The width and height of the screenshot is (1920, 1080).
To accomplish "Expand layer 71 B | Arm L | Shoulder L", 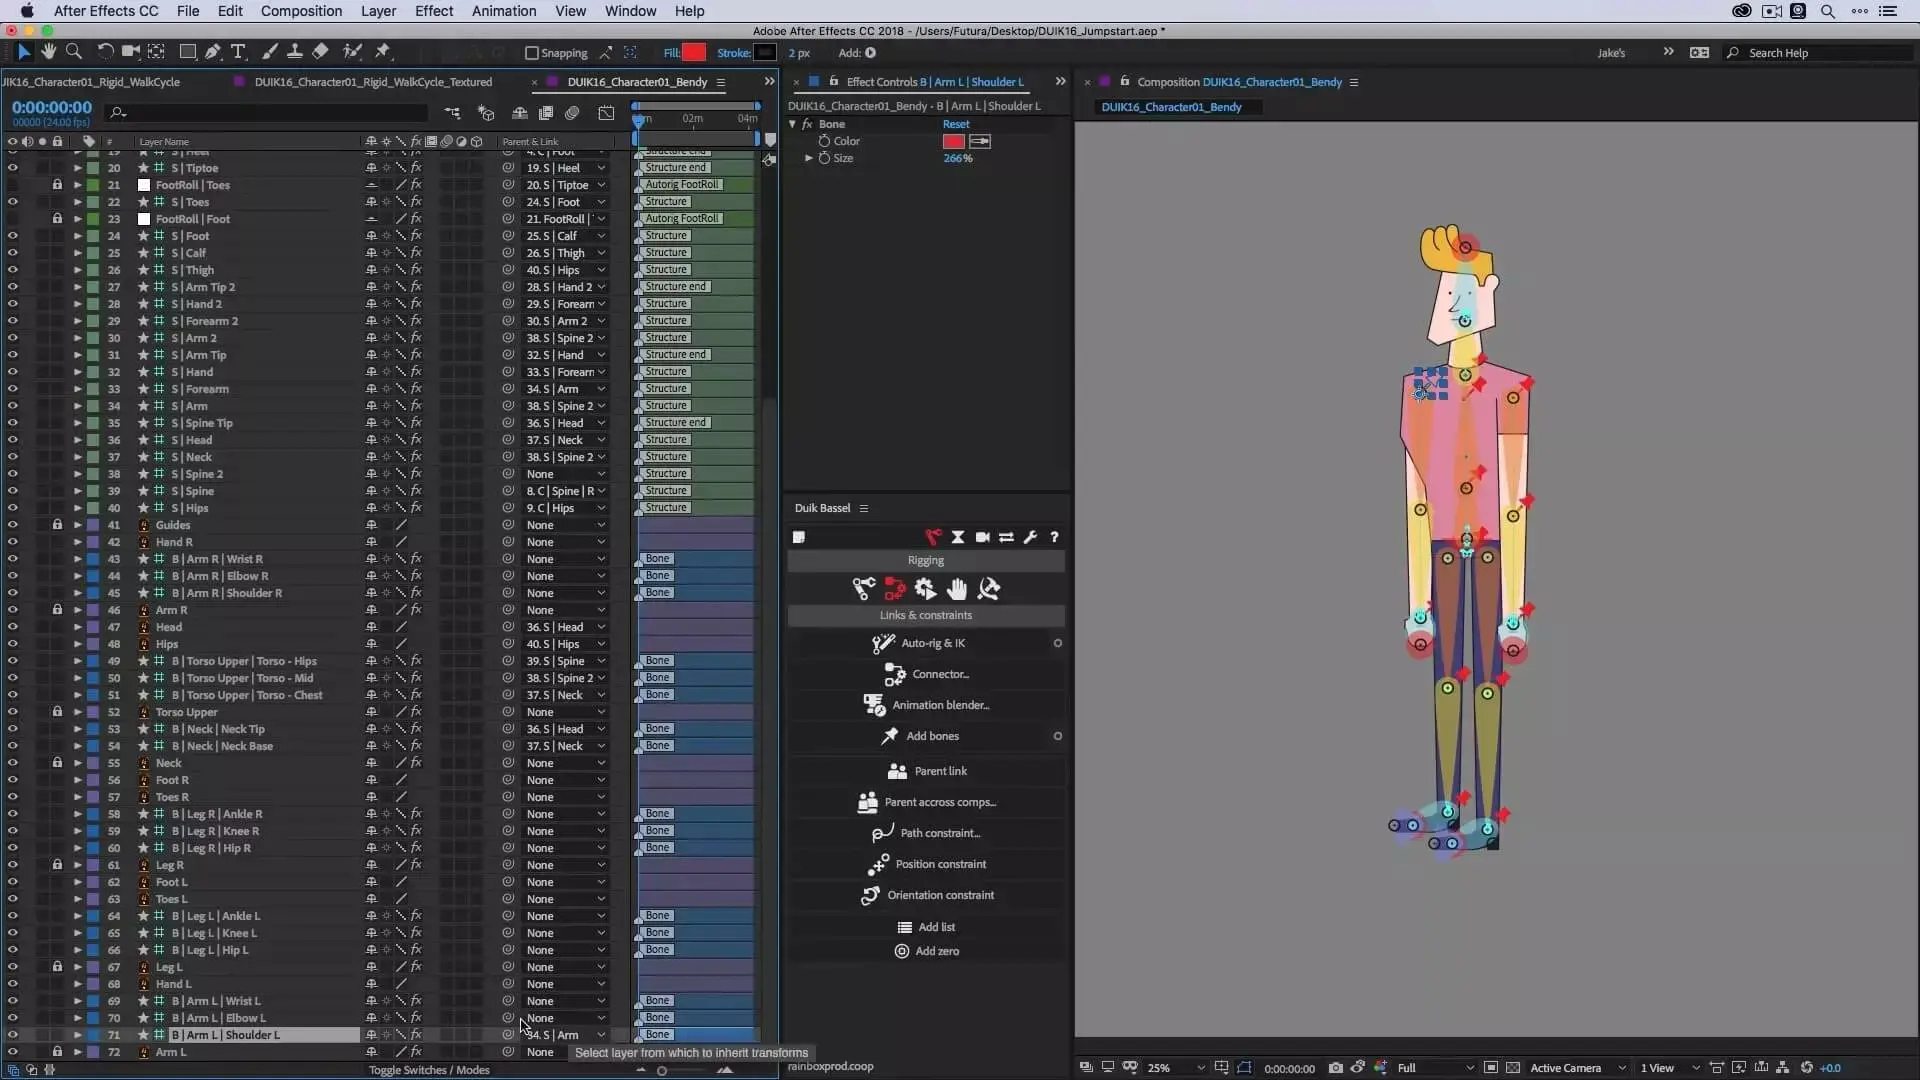I will tap(77, 1035).
